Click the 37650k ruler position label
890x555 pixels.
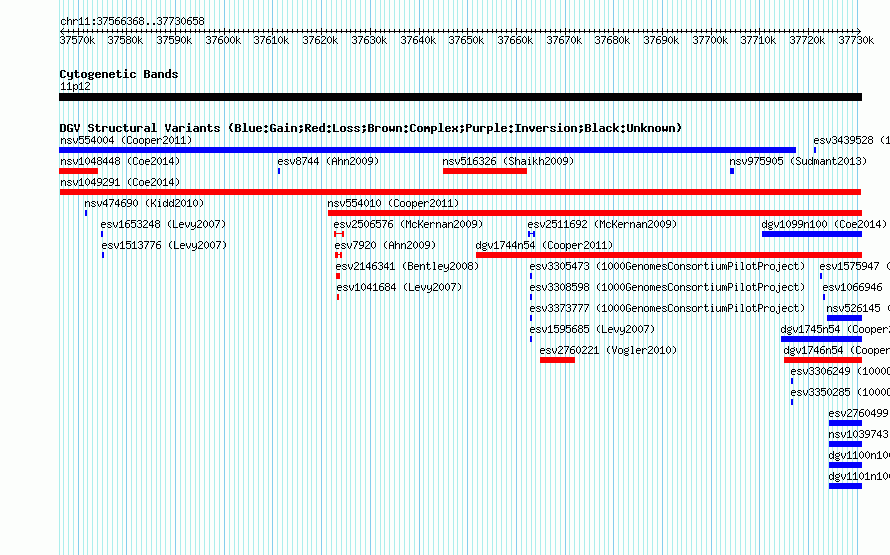tap(466, 40)
